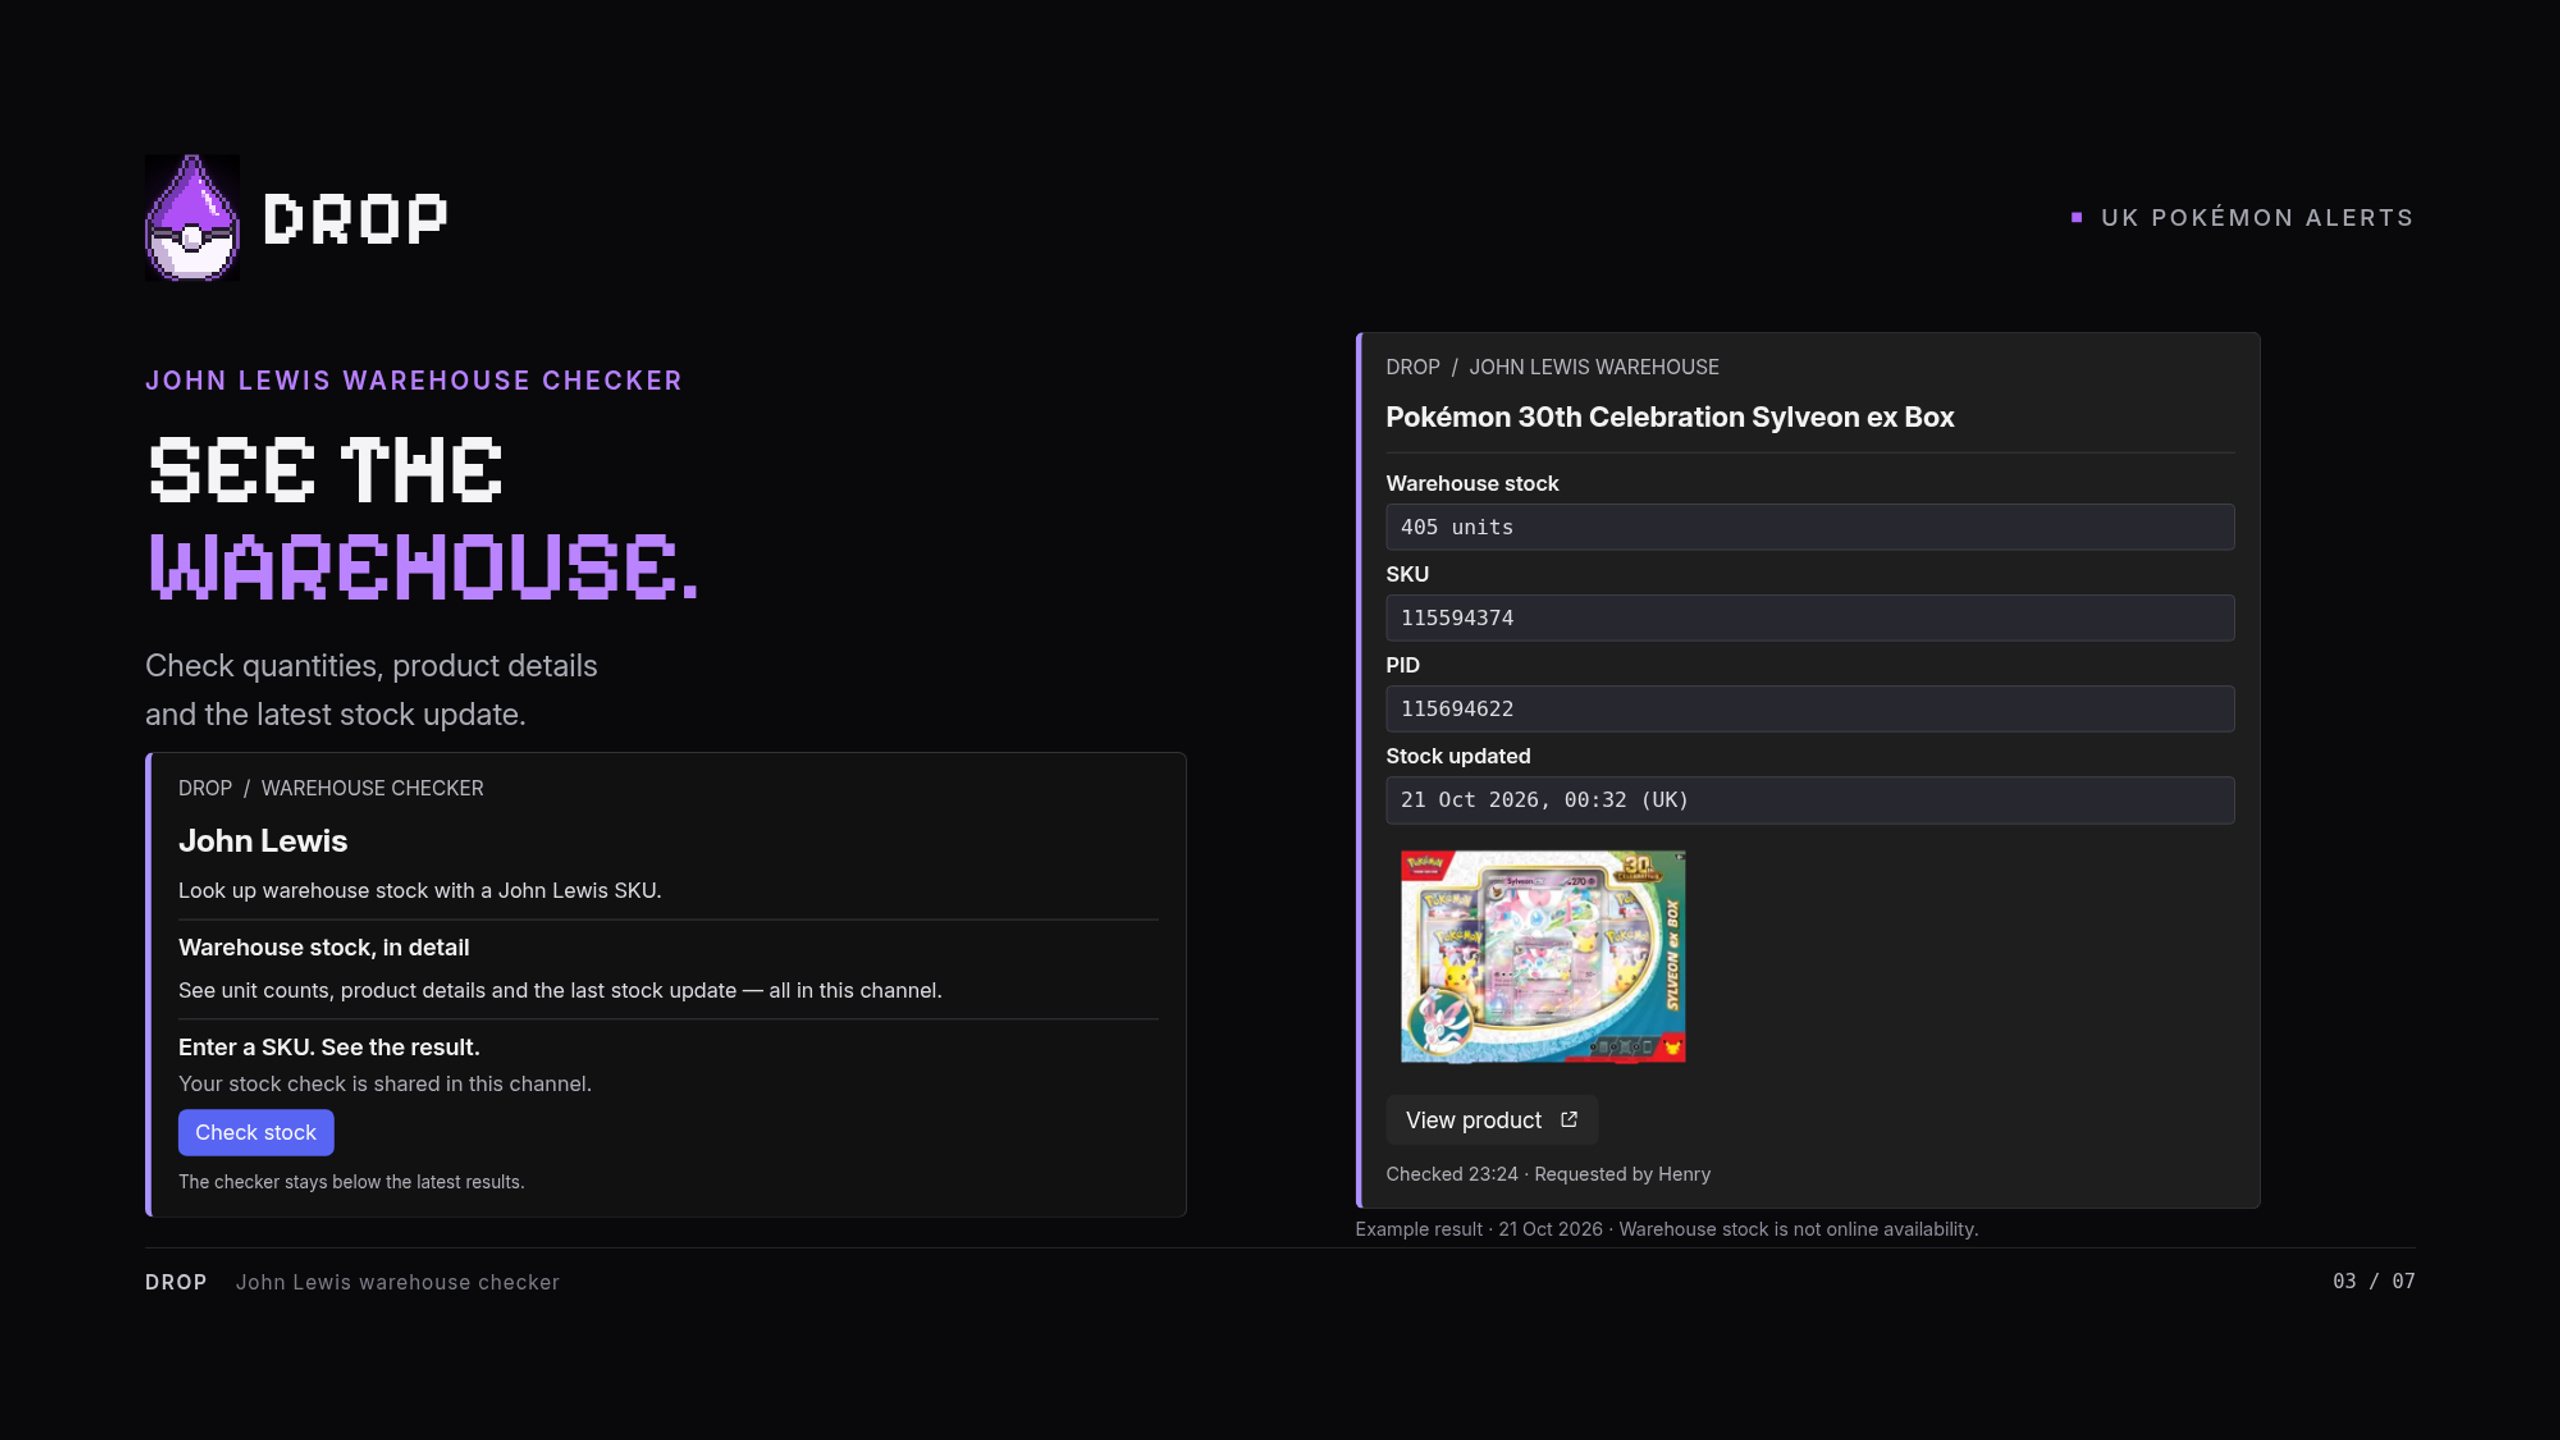
Task: Click the DROP / JOHN LEWIS WAREHOUSE breadcrumb
Action: tap(1552, 367)
